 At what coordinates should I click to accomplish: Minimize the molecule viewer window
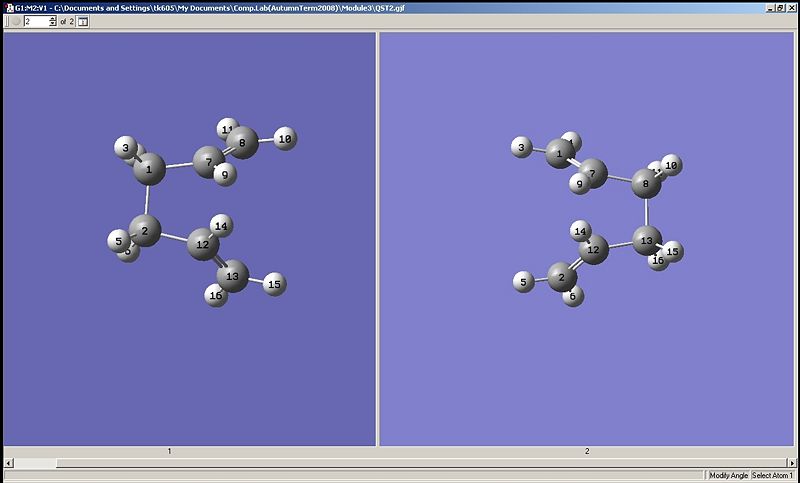[x=770, y=7]
